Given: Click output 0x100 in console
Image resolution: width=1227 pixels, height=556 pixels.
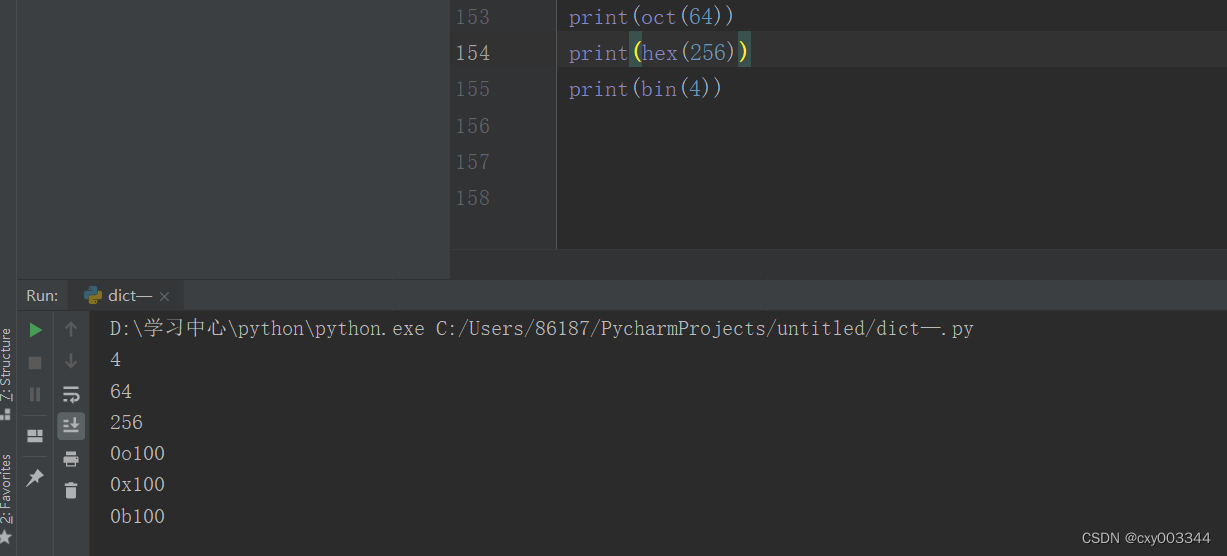Looking at the screenshot, I should pos(138,485).
